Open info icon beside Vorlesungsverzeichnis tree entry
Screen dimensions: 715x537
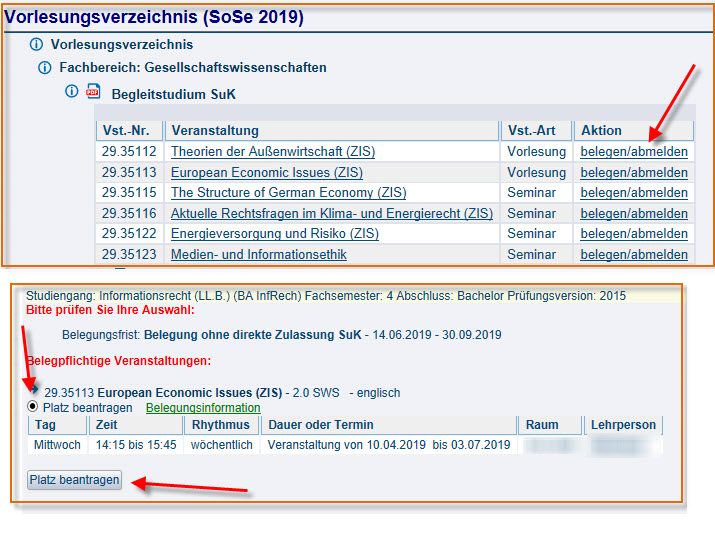[36, 44]
